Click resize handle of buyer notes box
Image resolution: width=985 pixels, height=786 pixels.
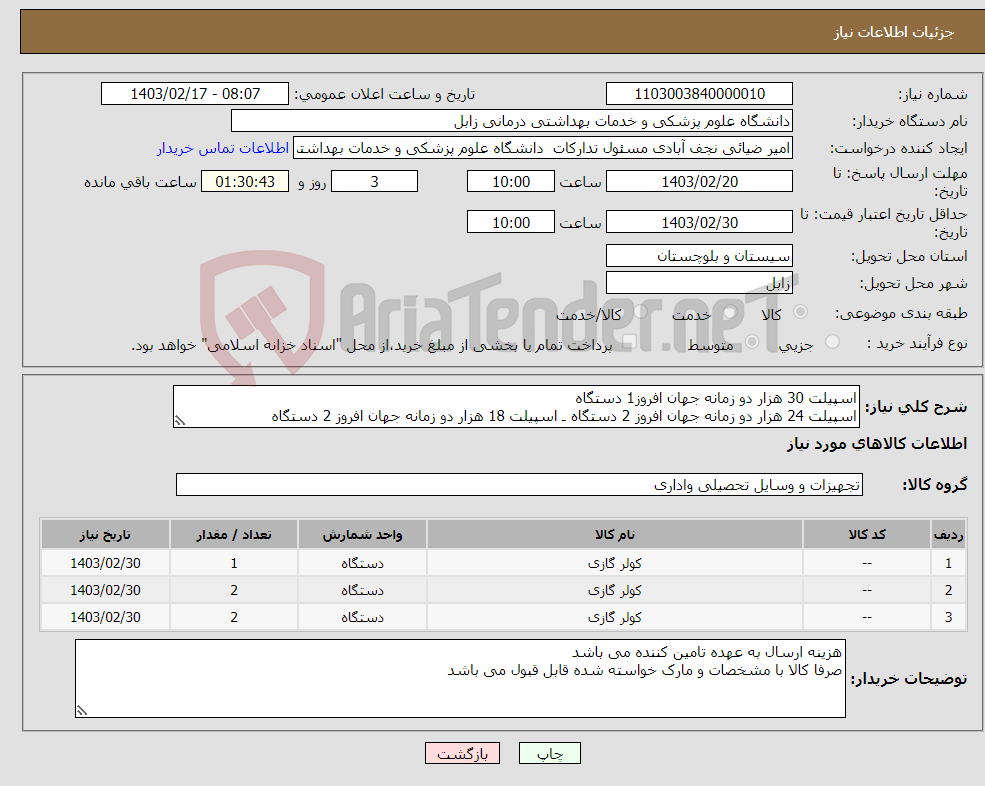pyautogui.click(x=82, y=711)
